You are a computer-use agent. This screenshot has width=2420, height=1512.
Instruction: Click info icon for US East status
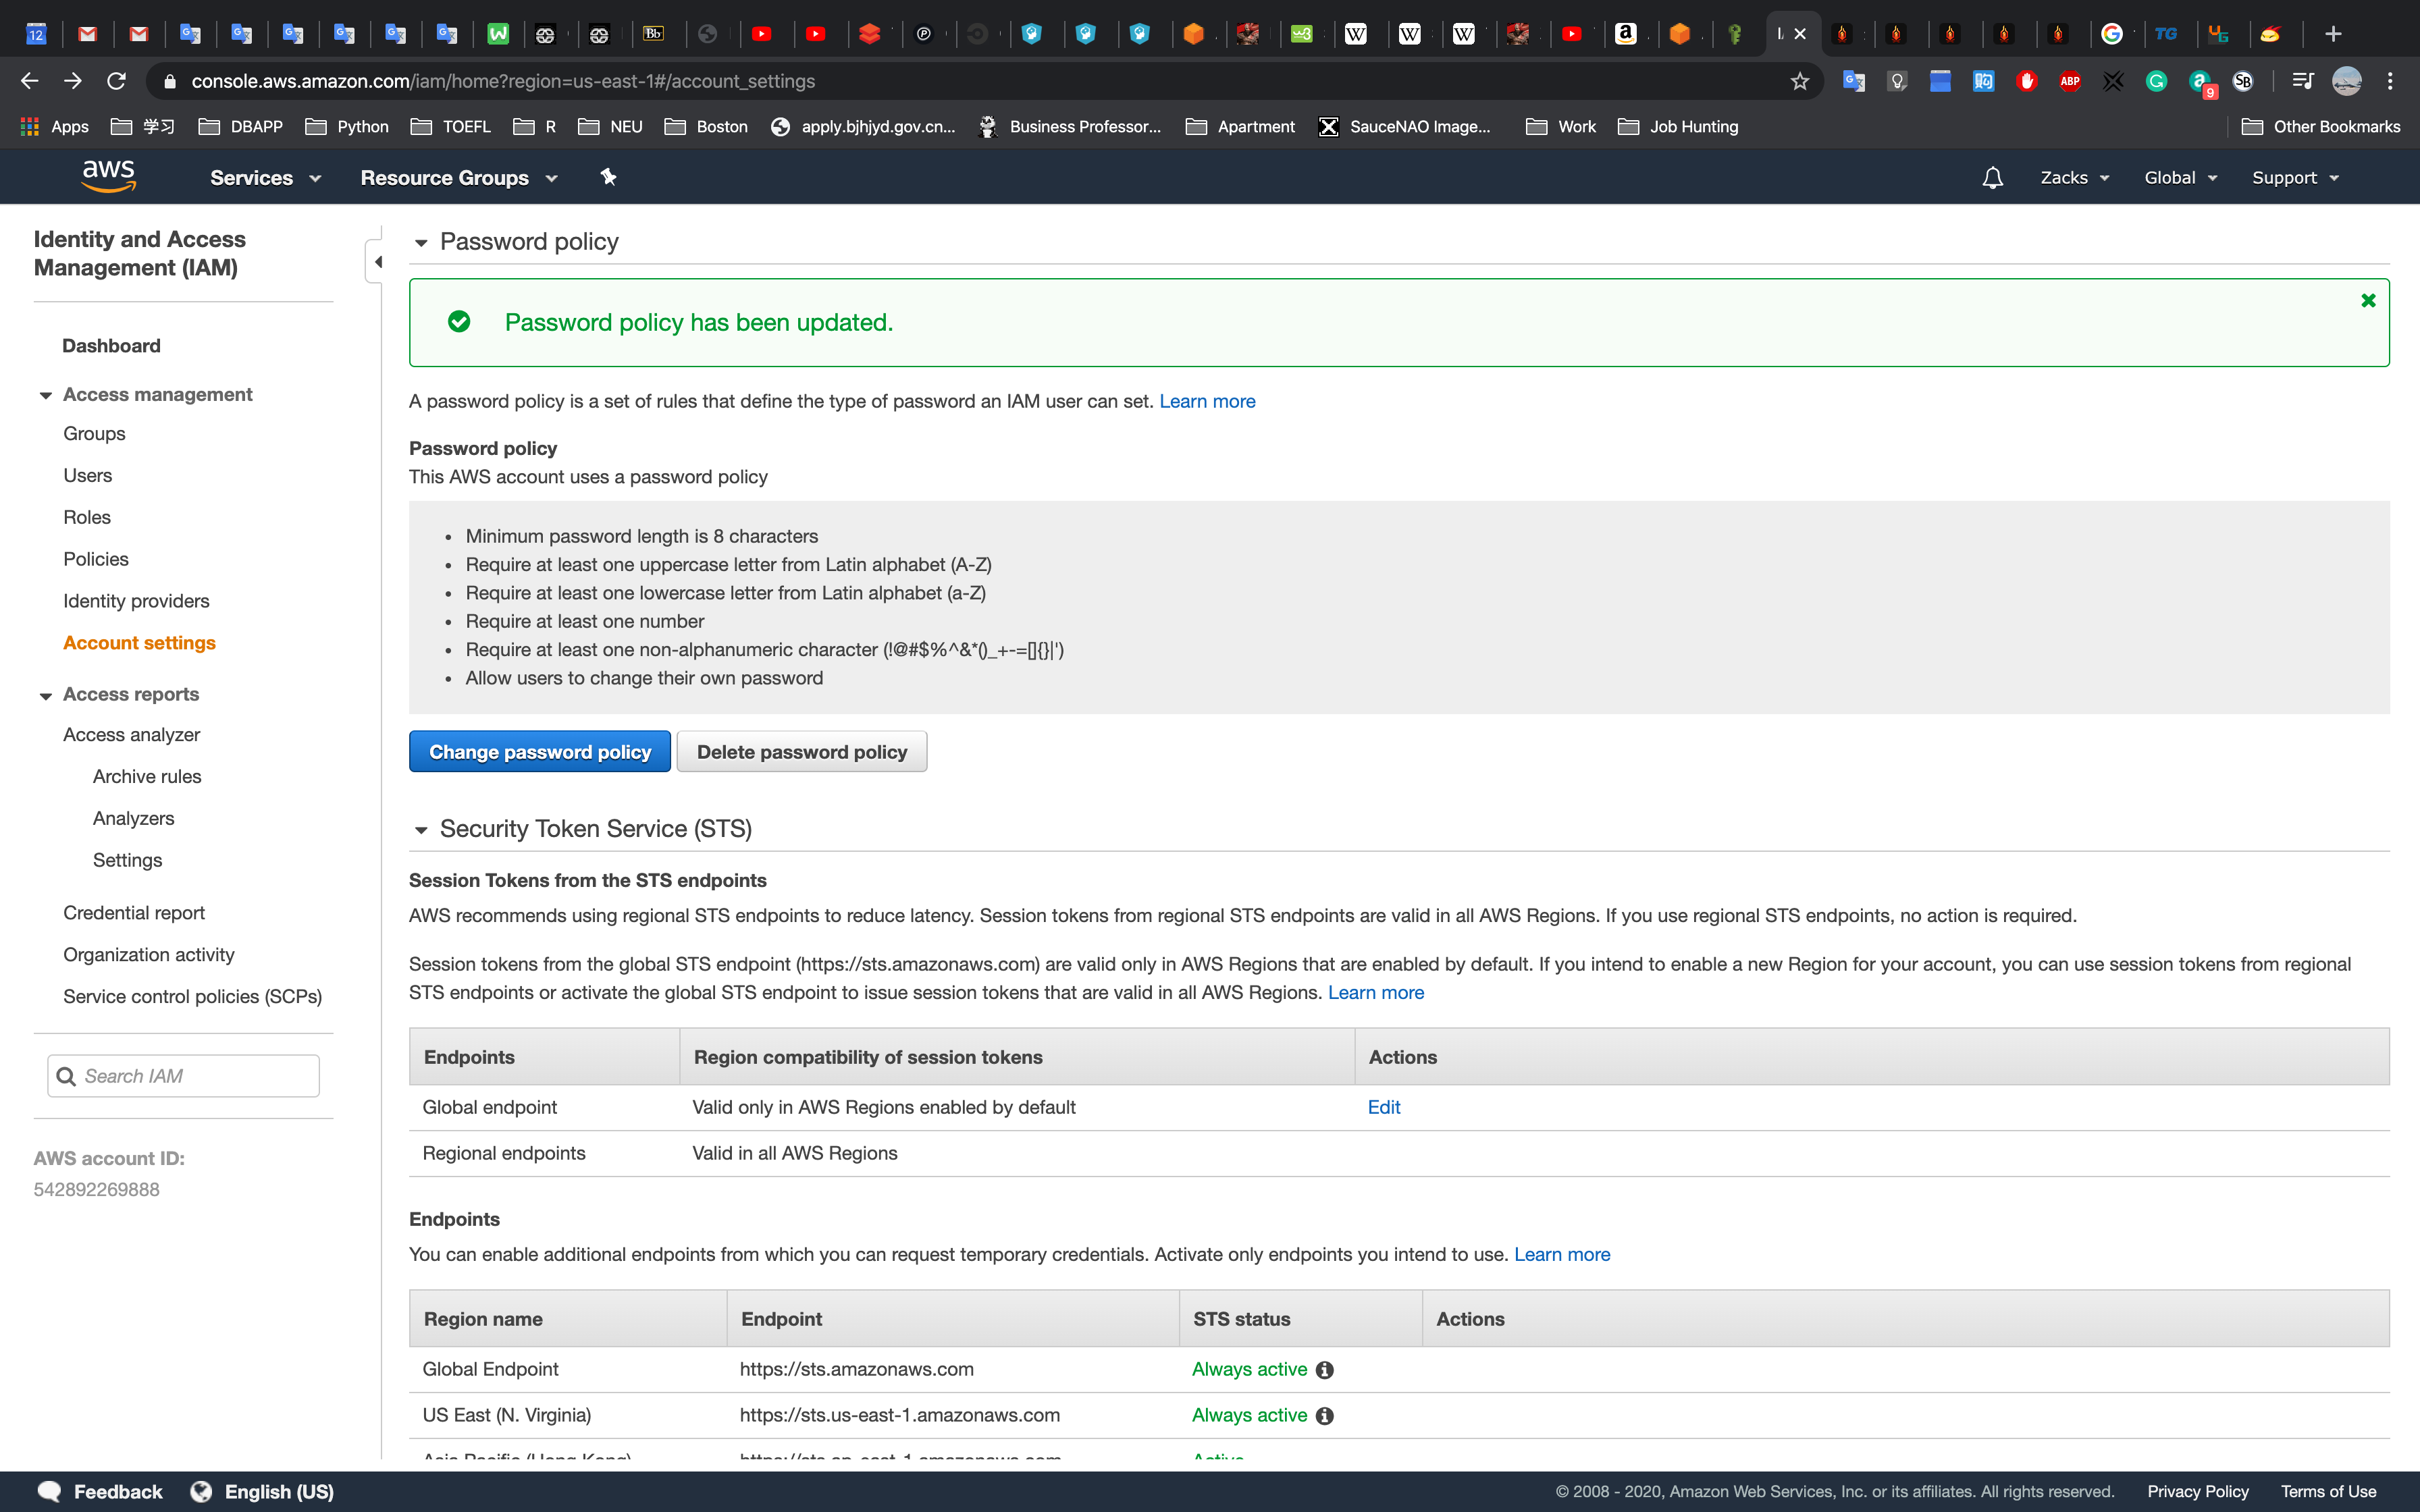[x=1324, y=1416]
